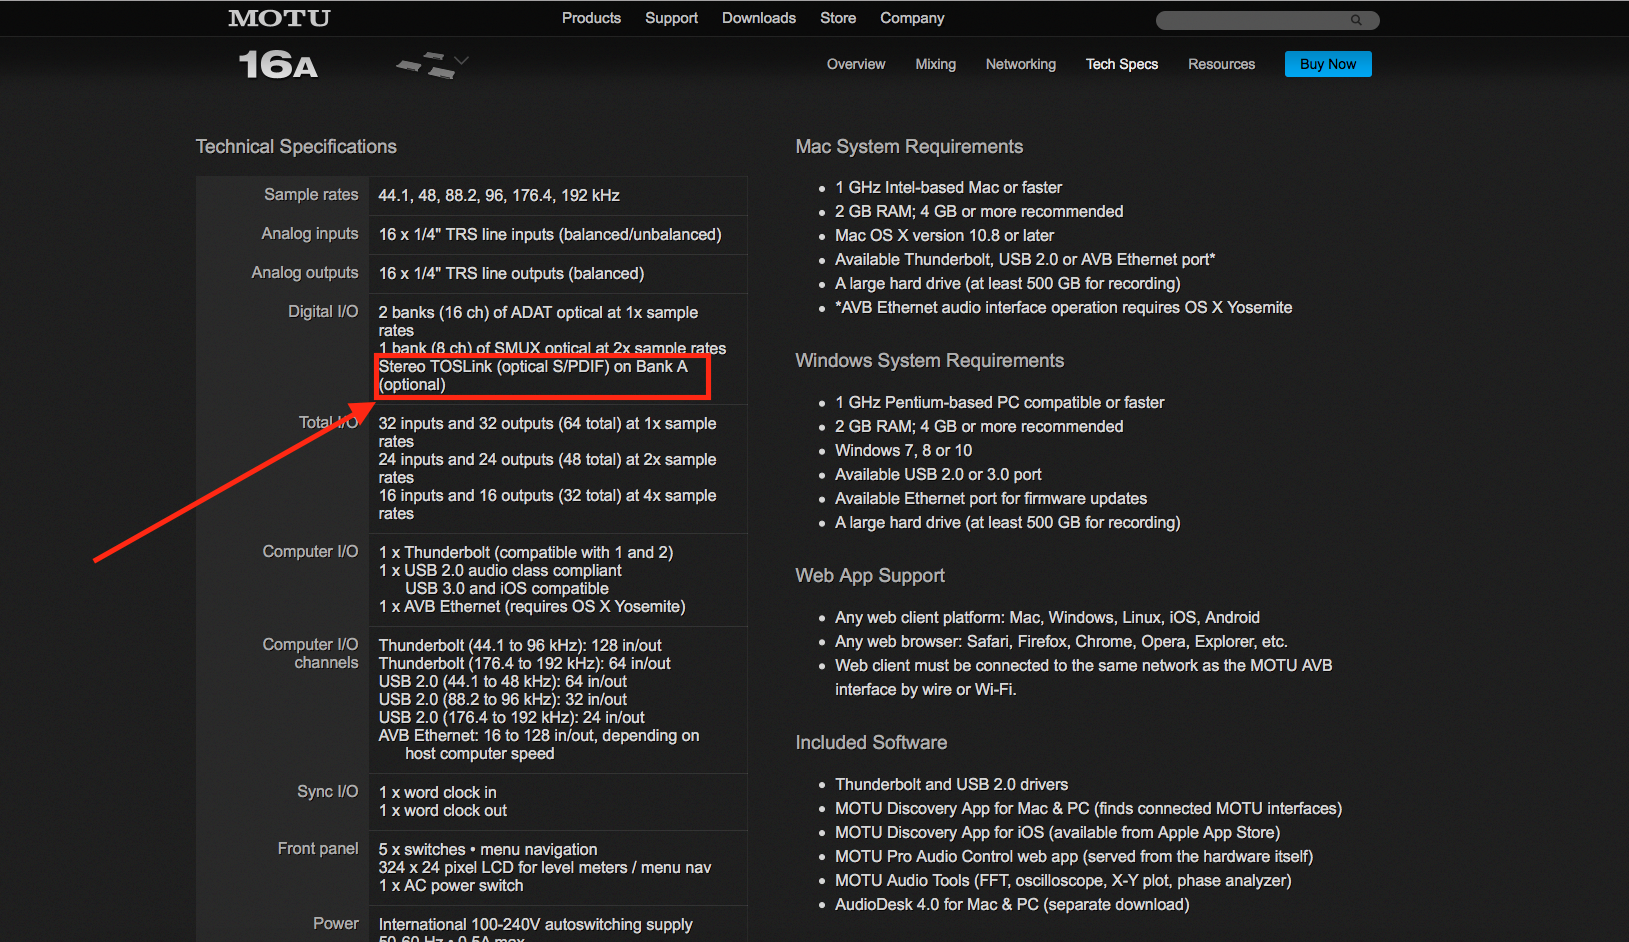Click 'AudioDesk 4.0 for Mac & PC' bullet
This screenshot has height=942, width=1629.
1012,905
